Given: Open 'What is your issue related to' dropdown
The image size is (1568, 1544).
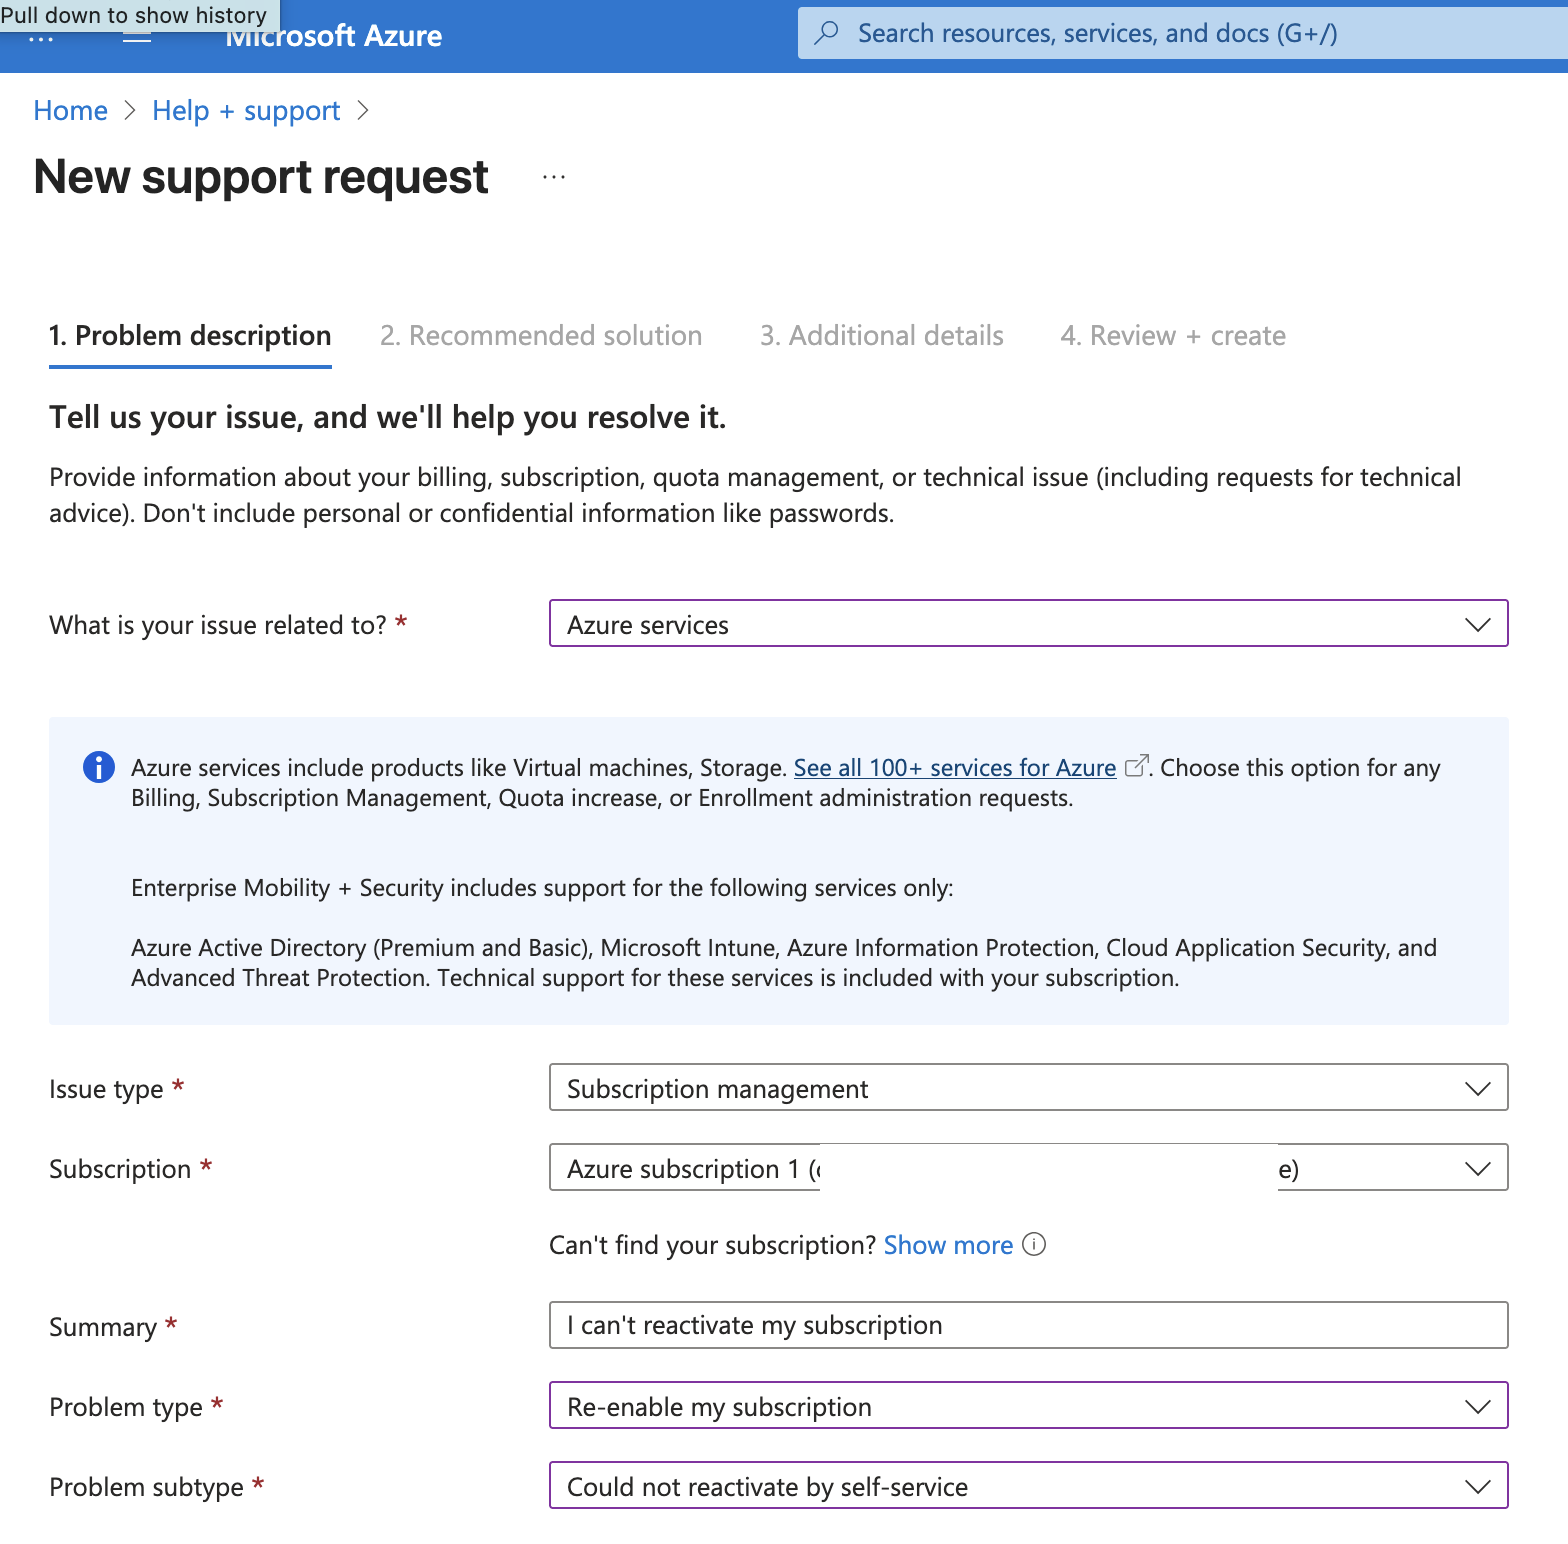Looking at the screenshot, I should [1028, 623].
